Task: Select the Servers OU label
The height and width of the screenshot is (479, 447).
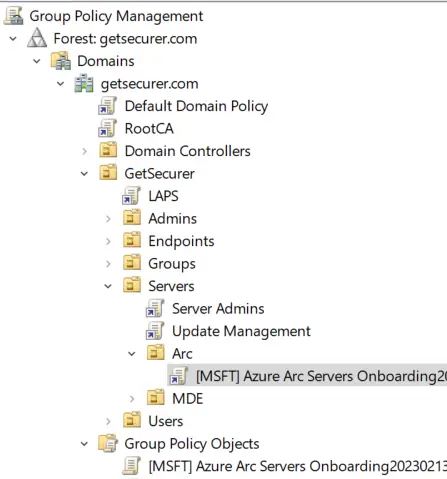Action: tap(171, 286)
